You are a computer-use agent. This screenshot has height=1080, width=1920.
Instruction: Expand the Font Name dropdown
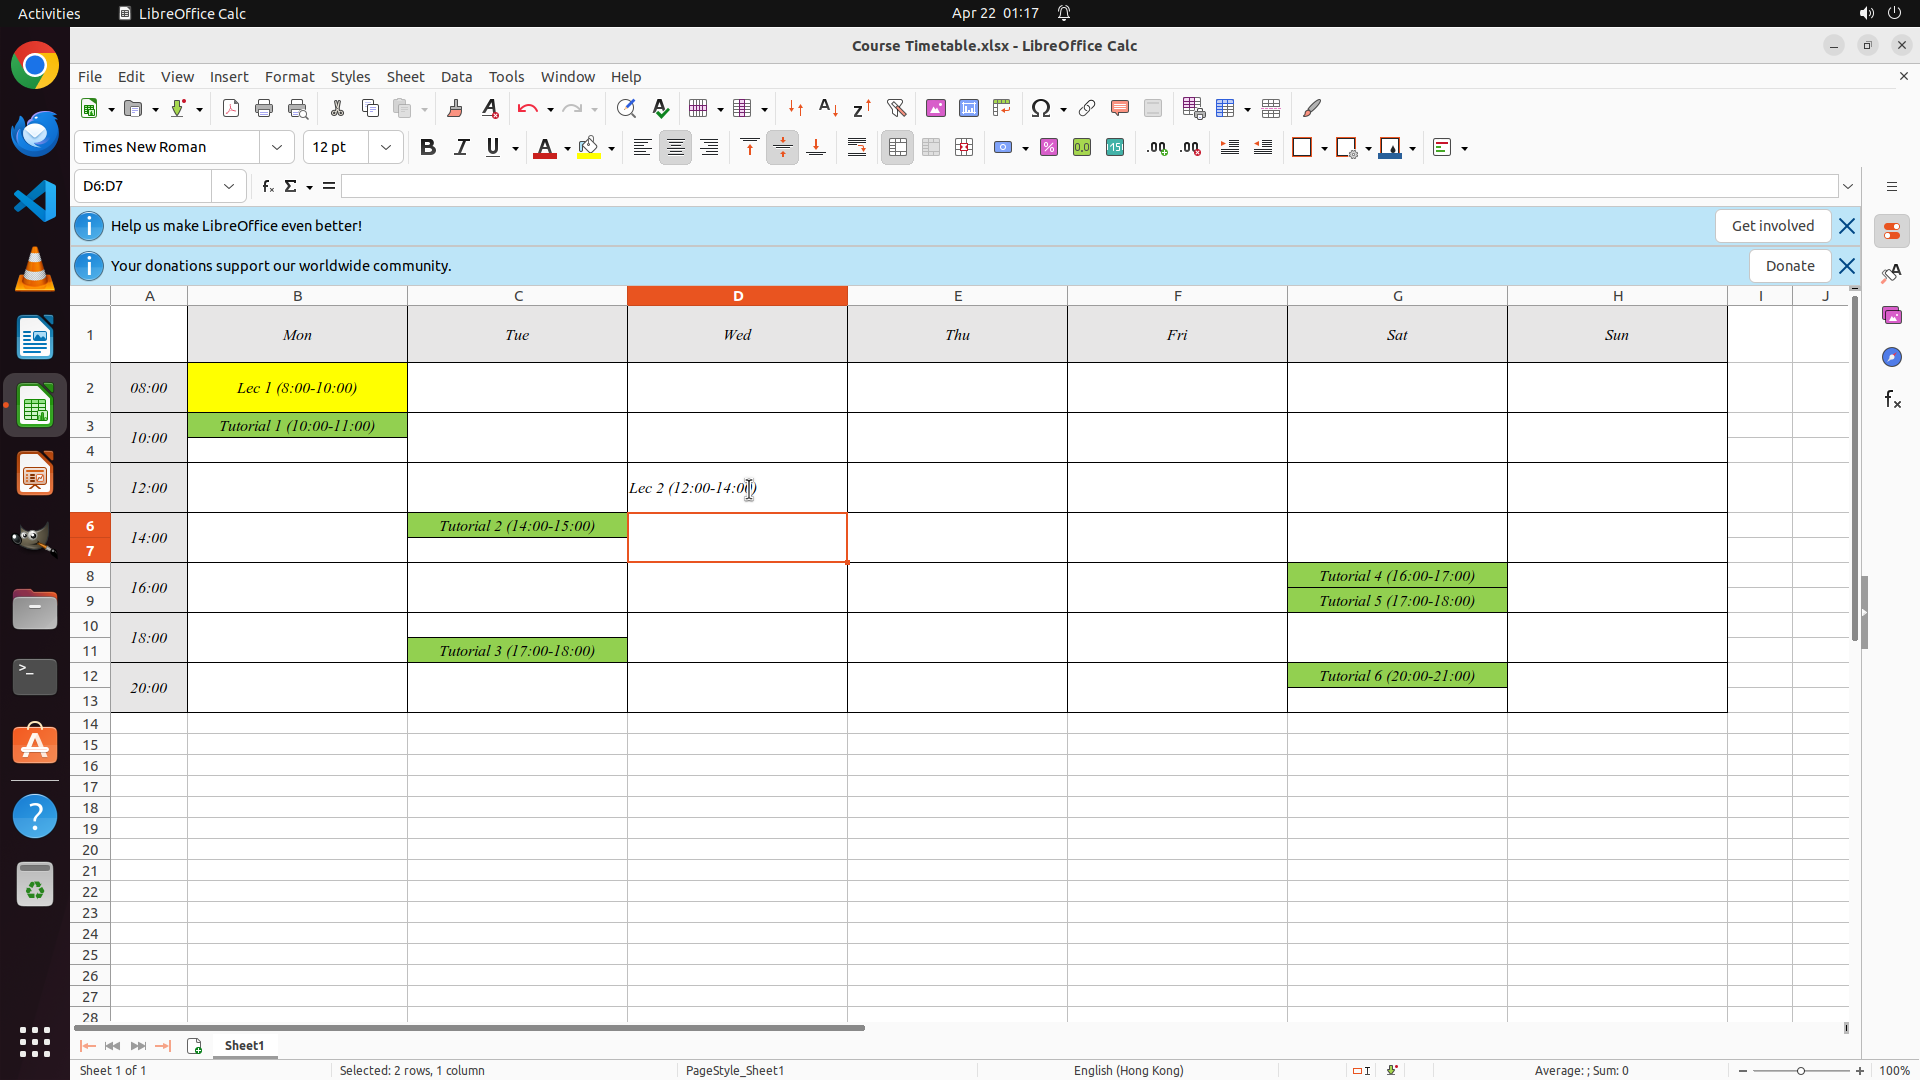coord(277,147)
